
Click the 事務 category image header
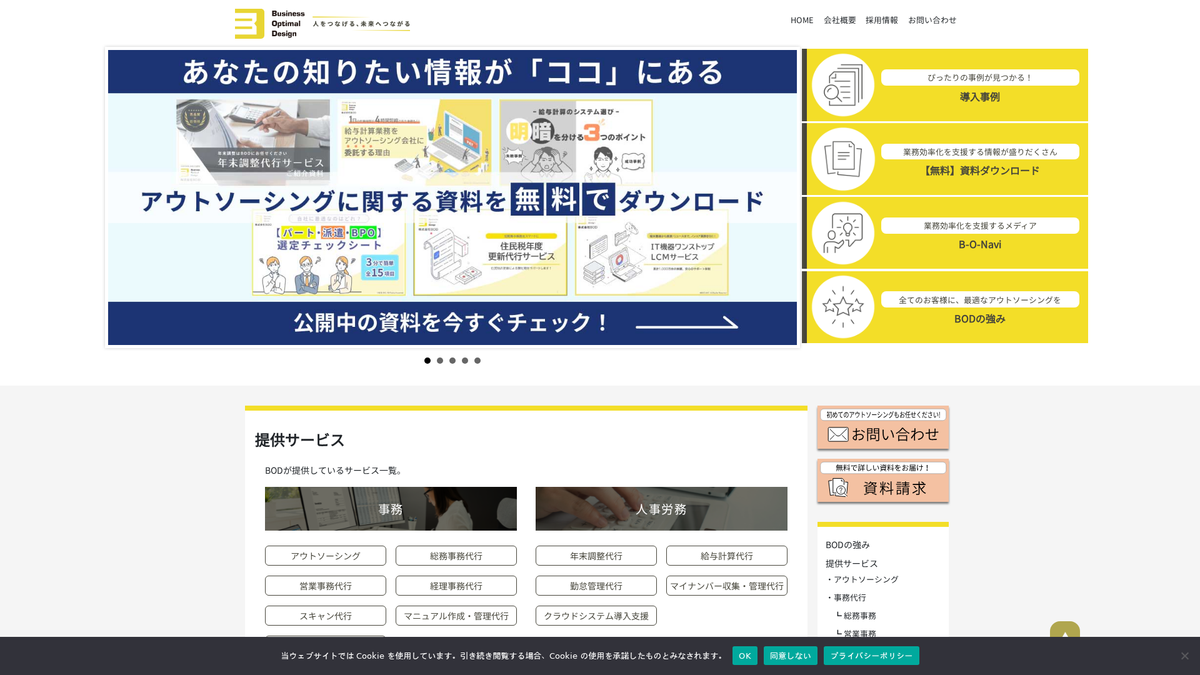tap(391, 509)
